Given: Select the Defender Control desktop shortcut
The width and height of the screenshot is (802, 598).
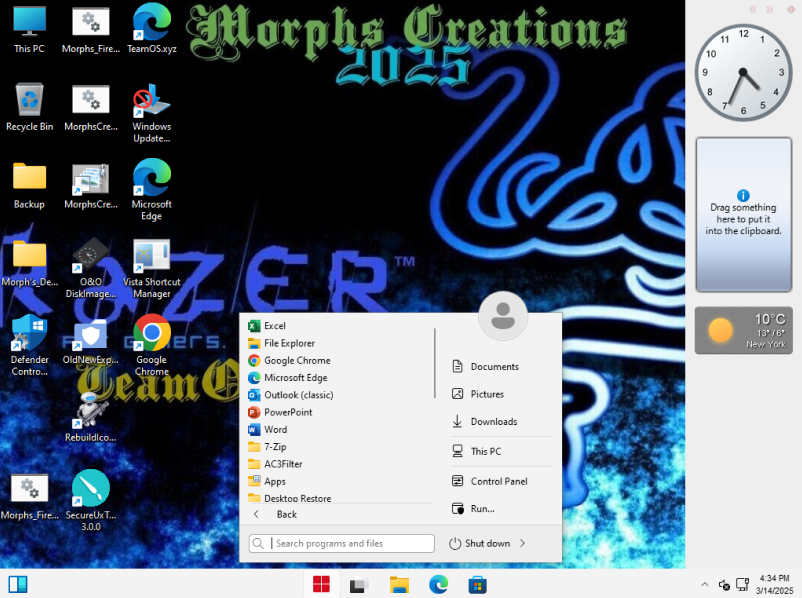Looking at the screenshot, I should point(29,346).
